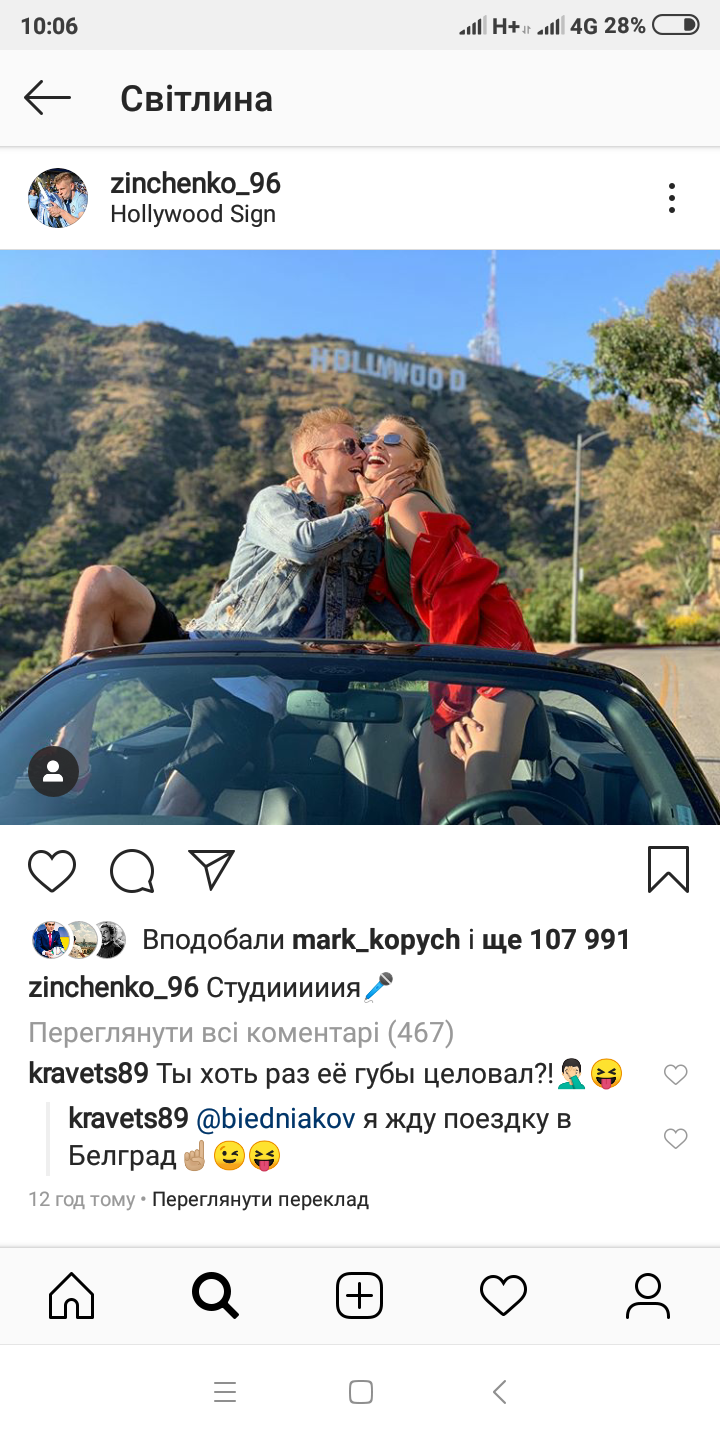The width and height of the screenshot is (720, 1440).
Task: Open the three-dot post options menu
Action: pyautogui.click(x=672, y=198)
